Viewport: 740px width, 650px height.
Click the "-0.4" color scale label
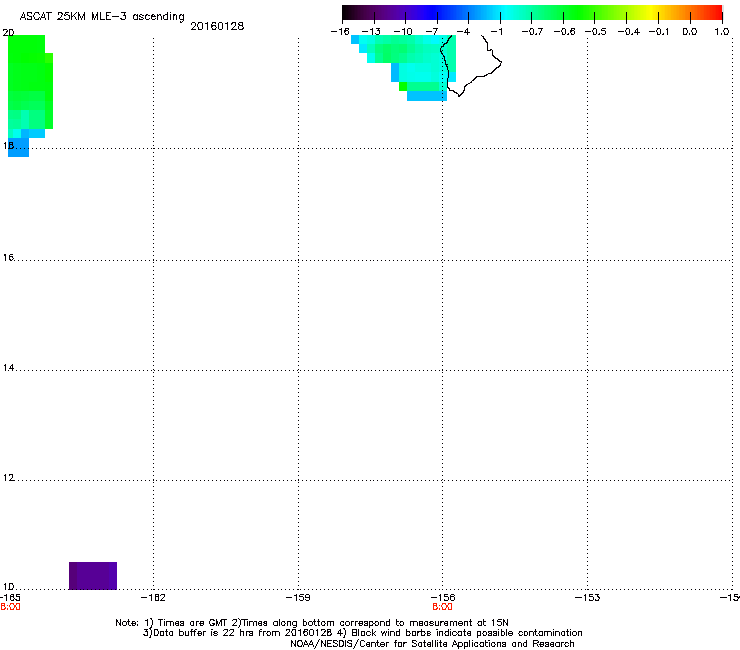[629, 32]
